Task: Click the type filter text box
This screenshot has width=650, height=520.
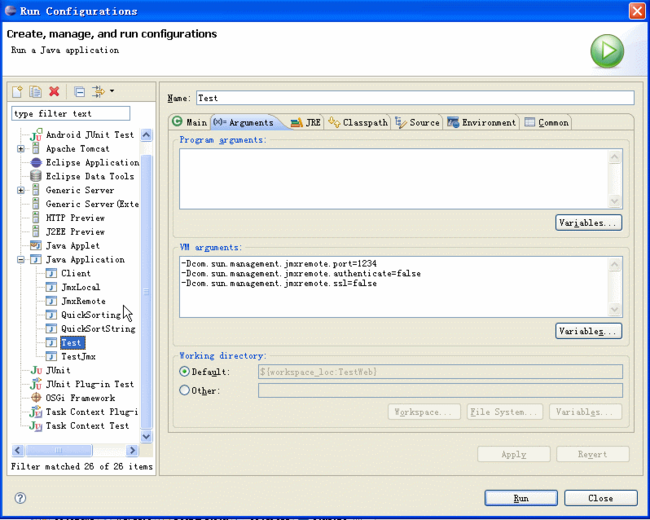Action: point(71,113)
